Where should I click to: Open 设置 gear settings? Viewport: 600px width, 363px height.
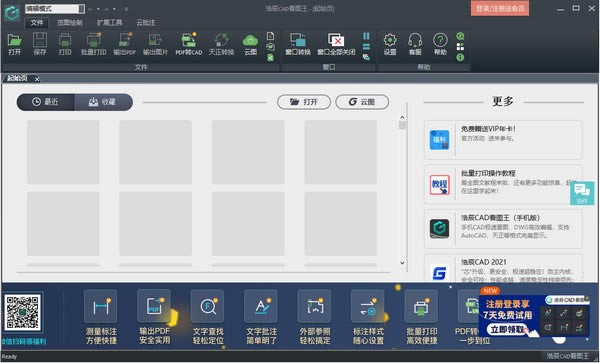point(390,44)
